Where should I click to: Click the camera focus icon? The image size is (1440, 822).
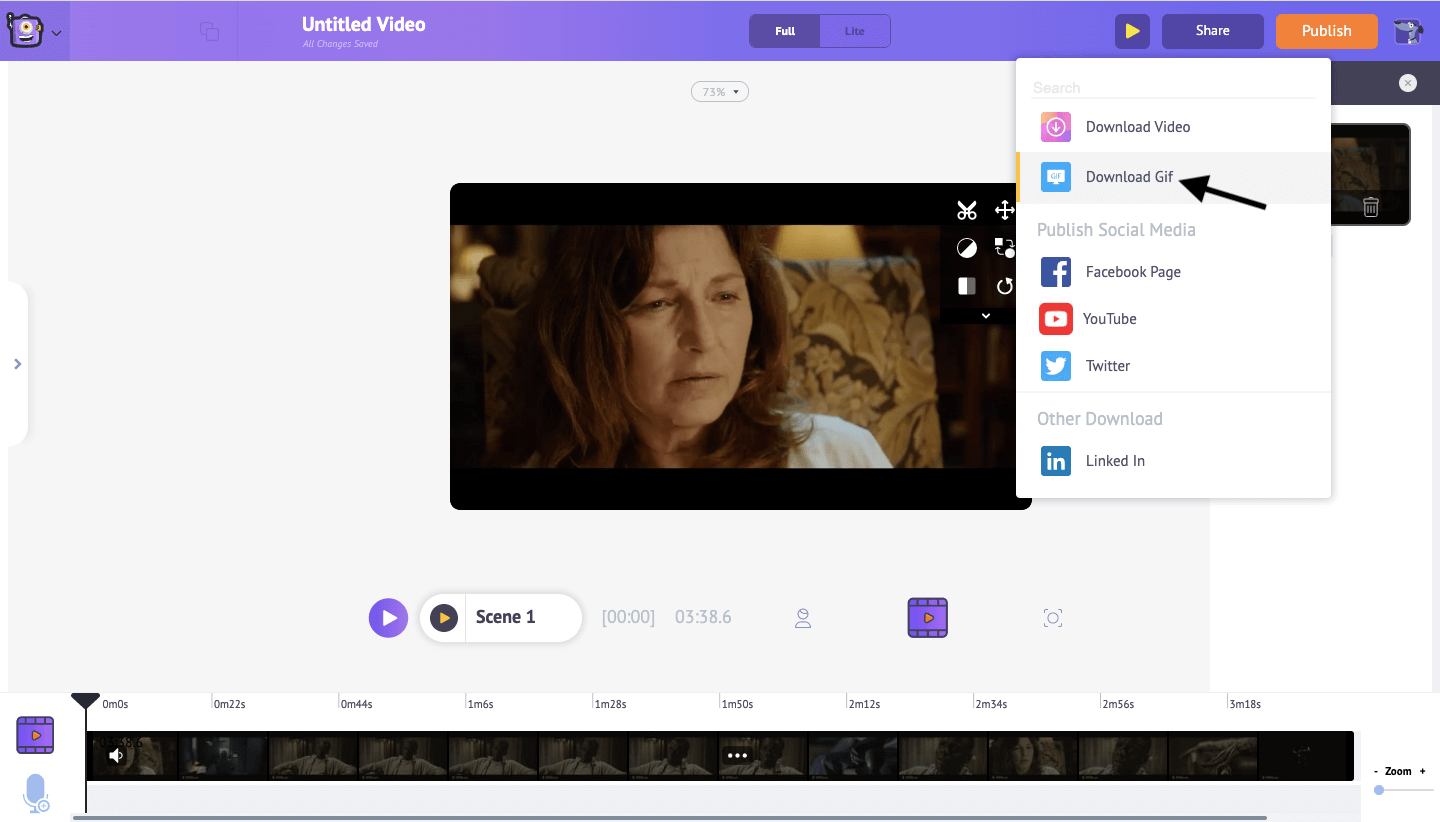[x=1052, y=618]
